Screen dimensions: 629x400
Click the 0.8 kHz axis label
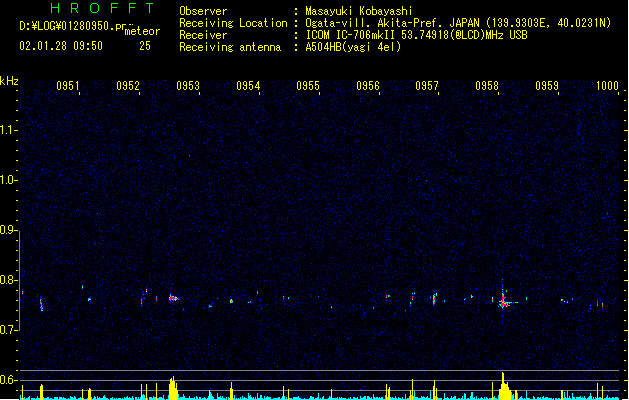(9, 280)
